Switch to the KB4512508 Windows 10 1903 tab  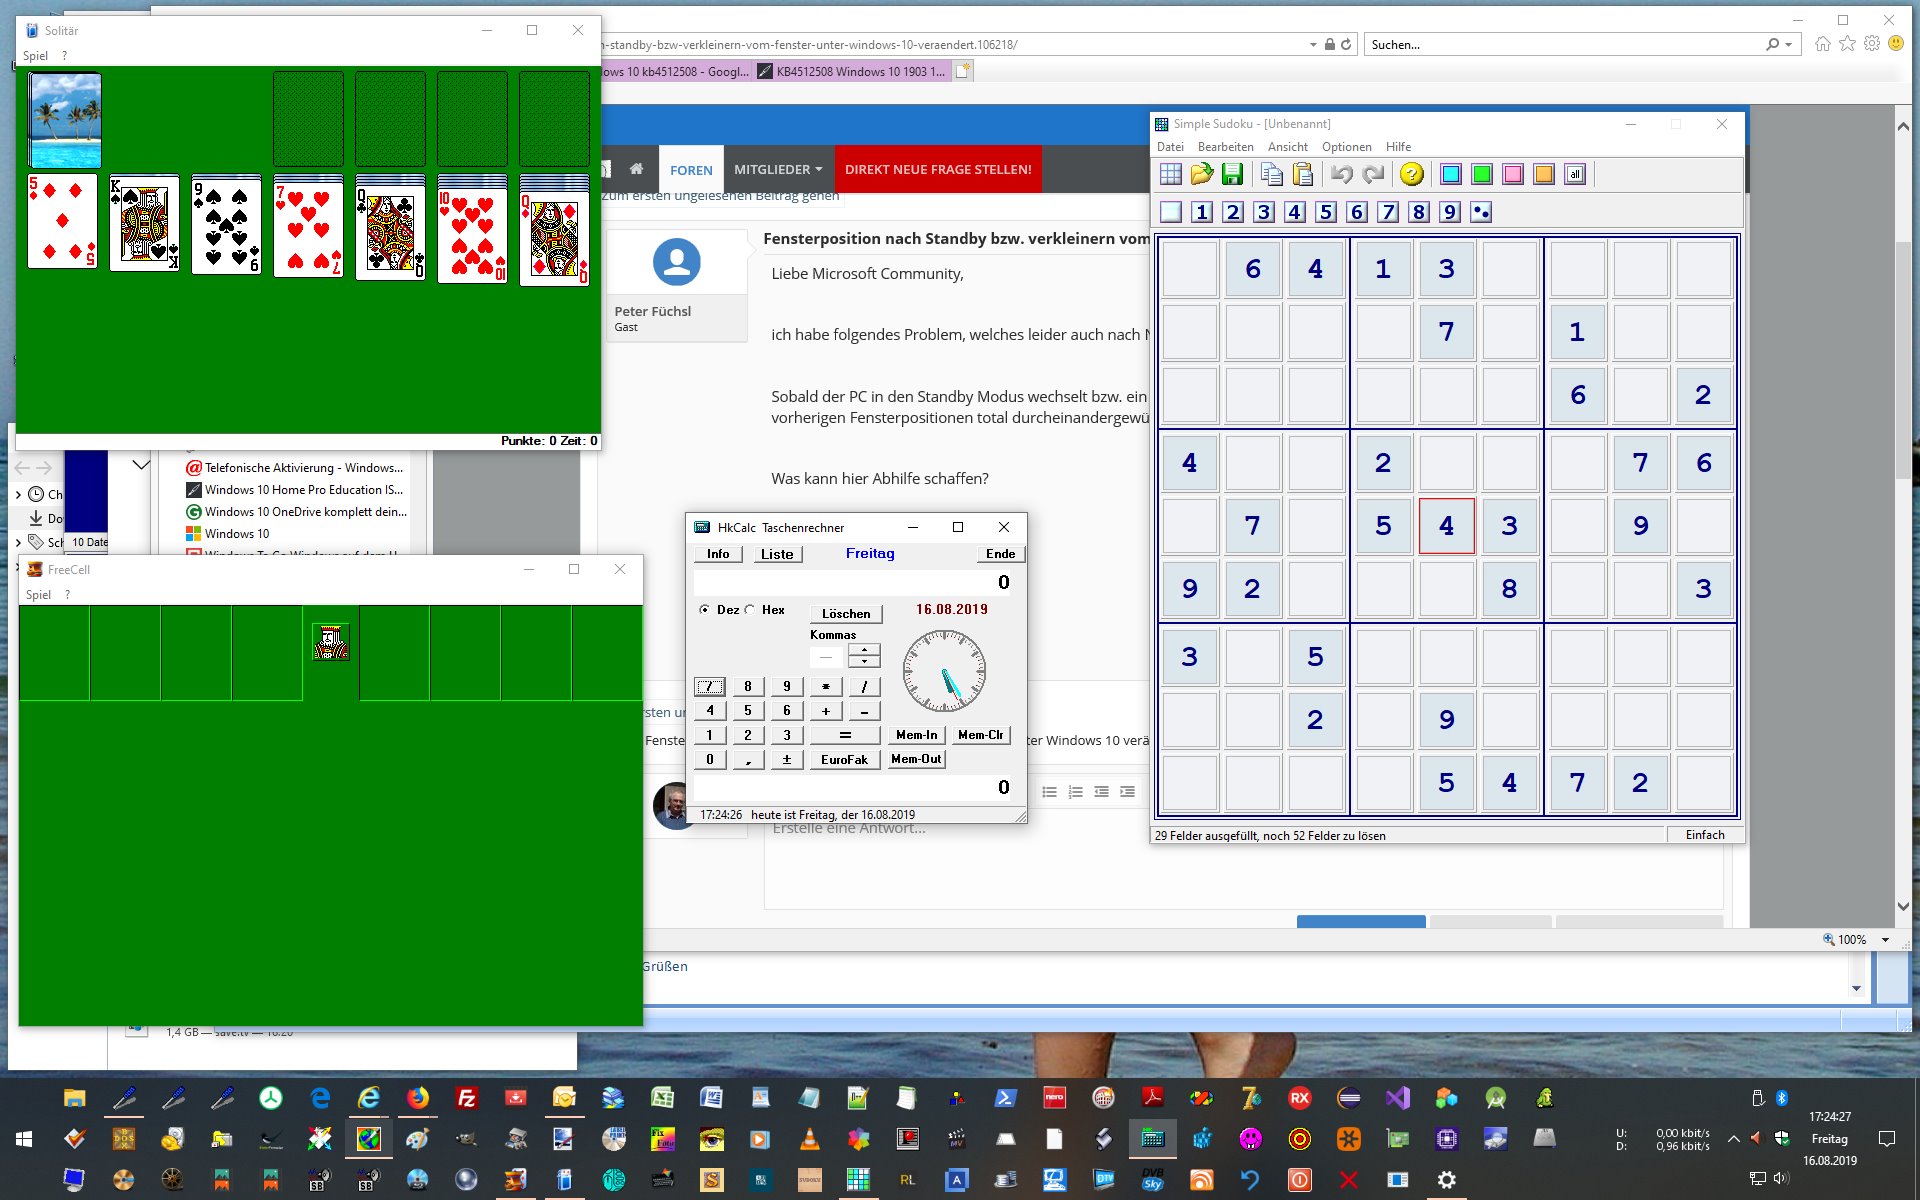coord(852,71)
